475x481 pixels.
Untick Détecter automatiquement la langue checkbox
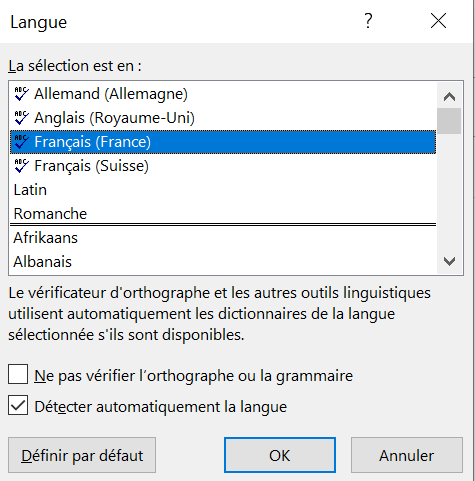(x=18, y=405)
